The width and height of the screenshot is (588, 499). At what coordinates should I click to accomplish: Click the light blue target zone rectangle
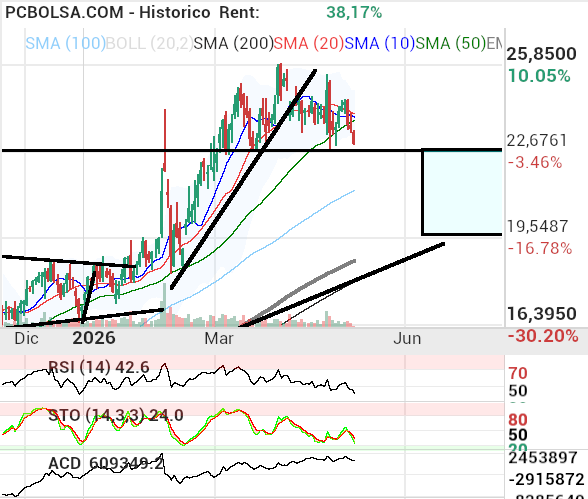[462, 192]
